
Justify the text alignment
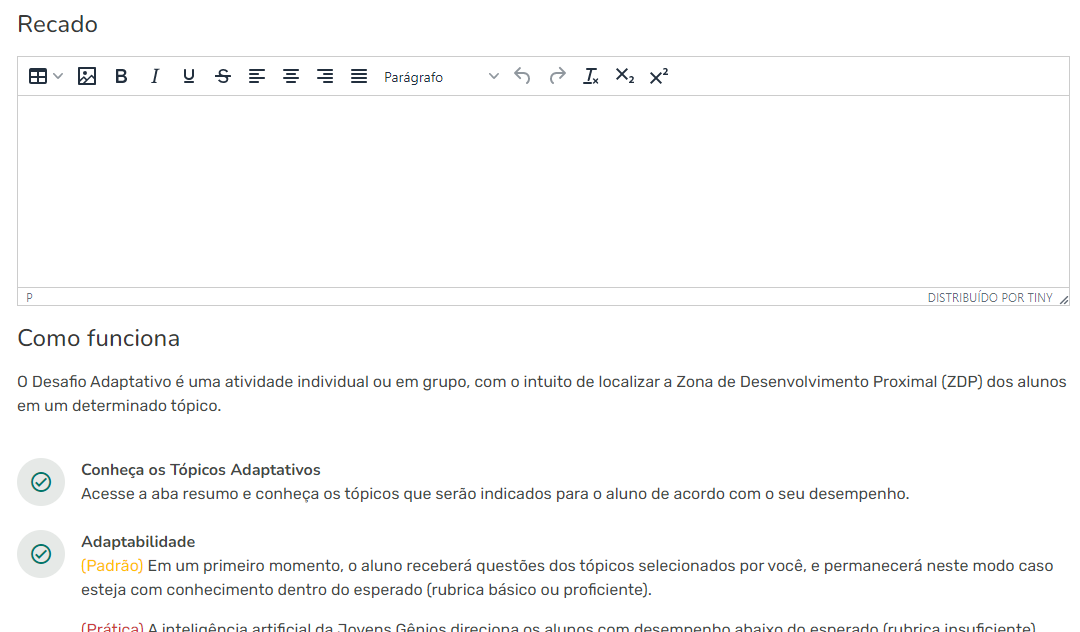[x=359, y=76]
